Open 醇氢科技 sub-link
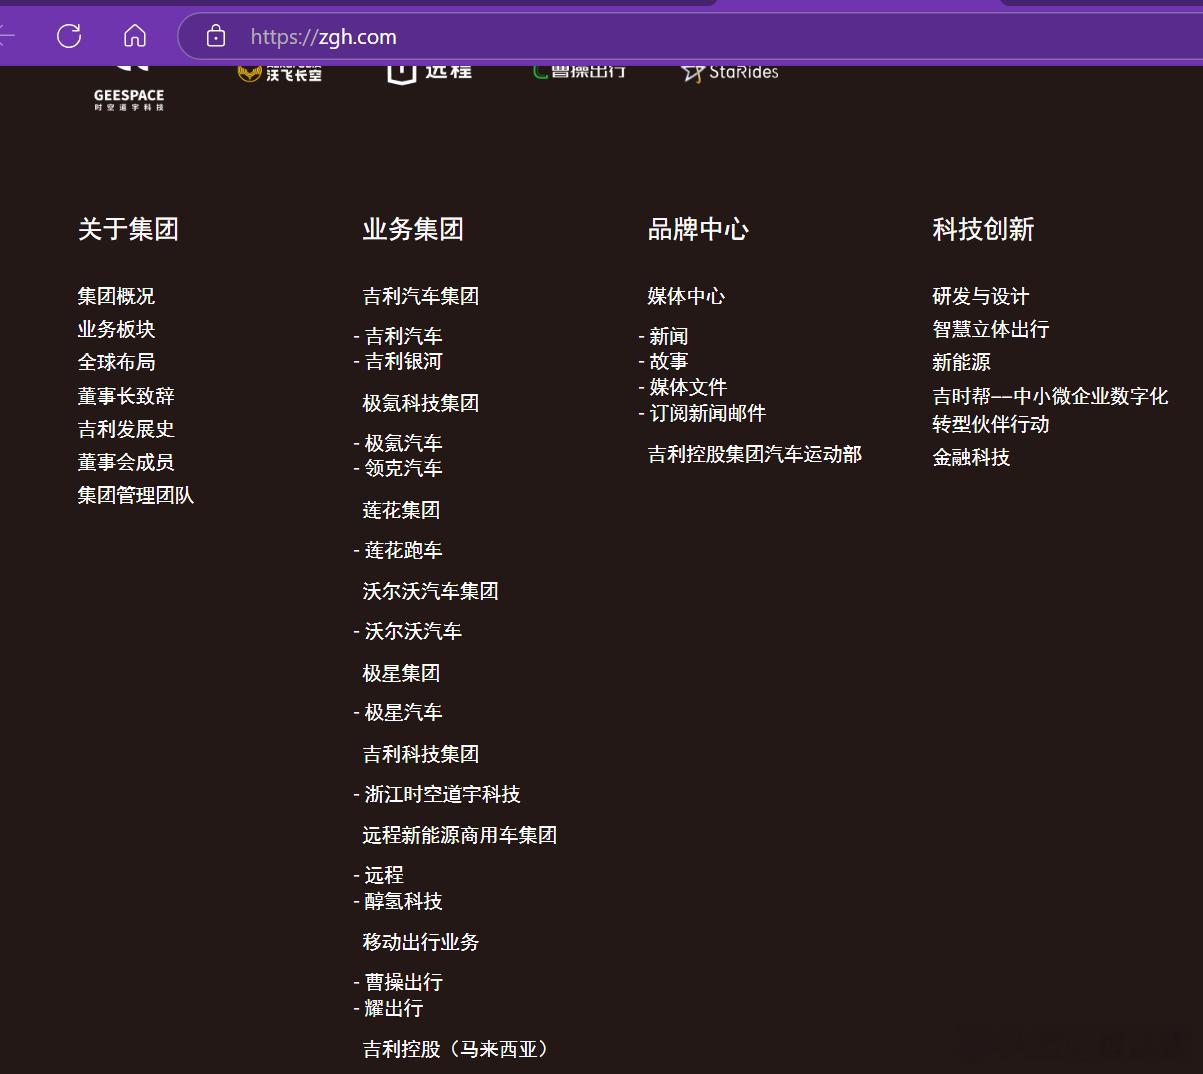 pos(403,901)
